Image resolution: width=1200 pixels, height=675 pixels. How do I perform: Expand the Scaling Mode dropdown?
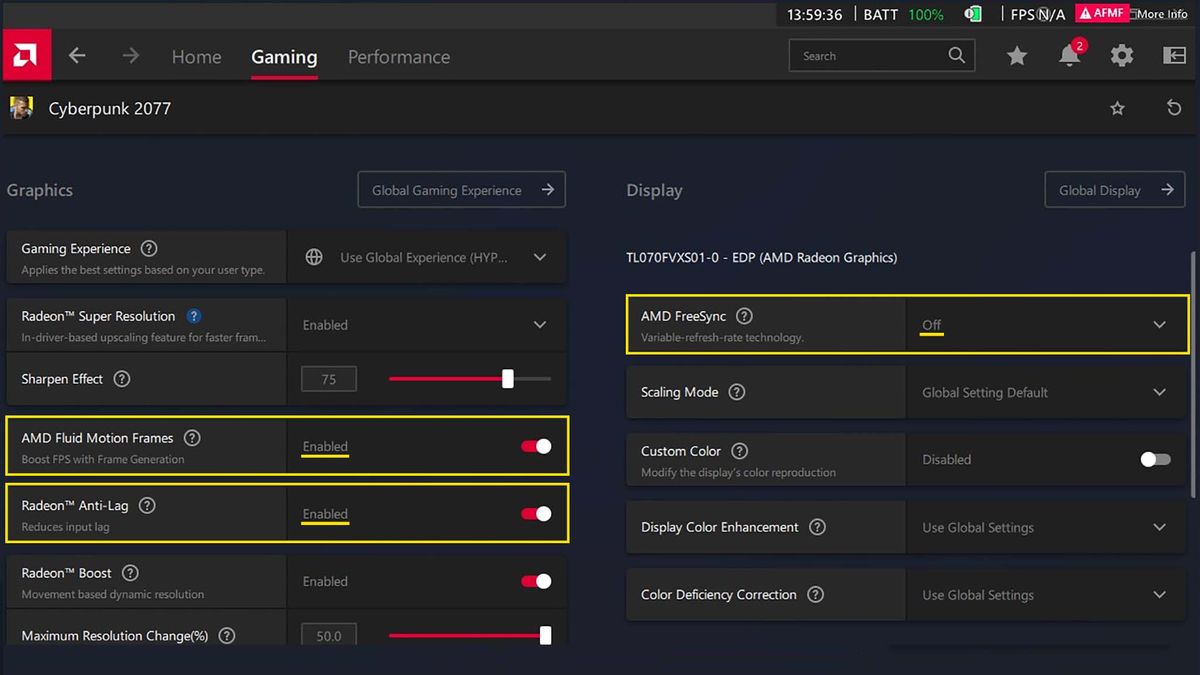click(x=1159, y=392)
